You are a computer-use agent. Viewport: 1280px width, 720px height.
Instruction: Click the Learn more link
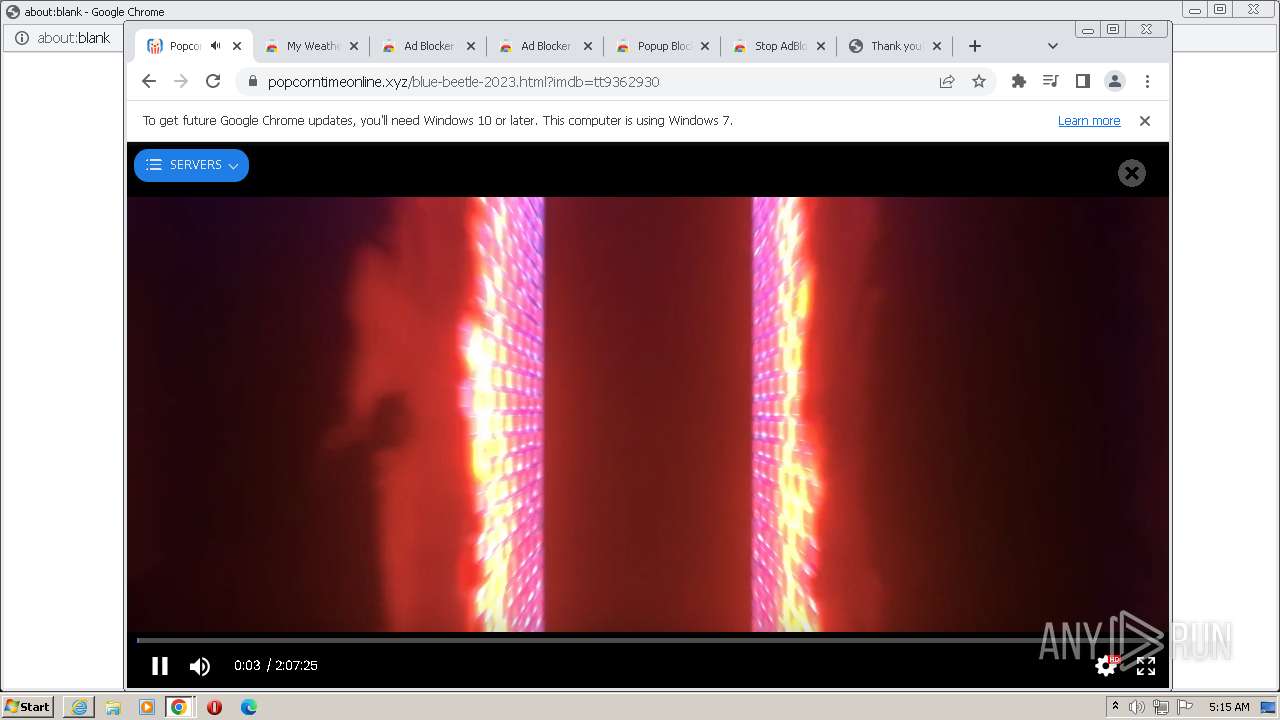pos(1089,121)
